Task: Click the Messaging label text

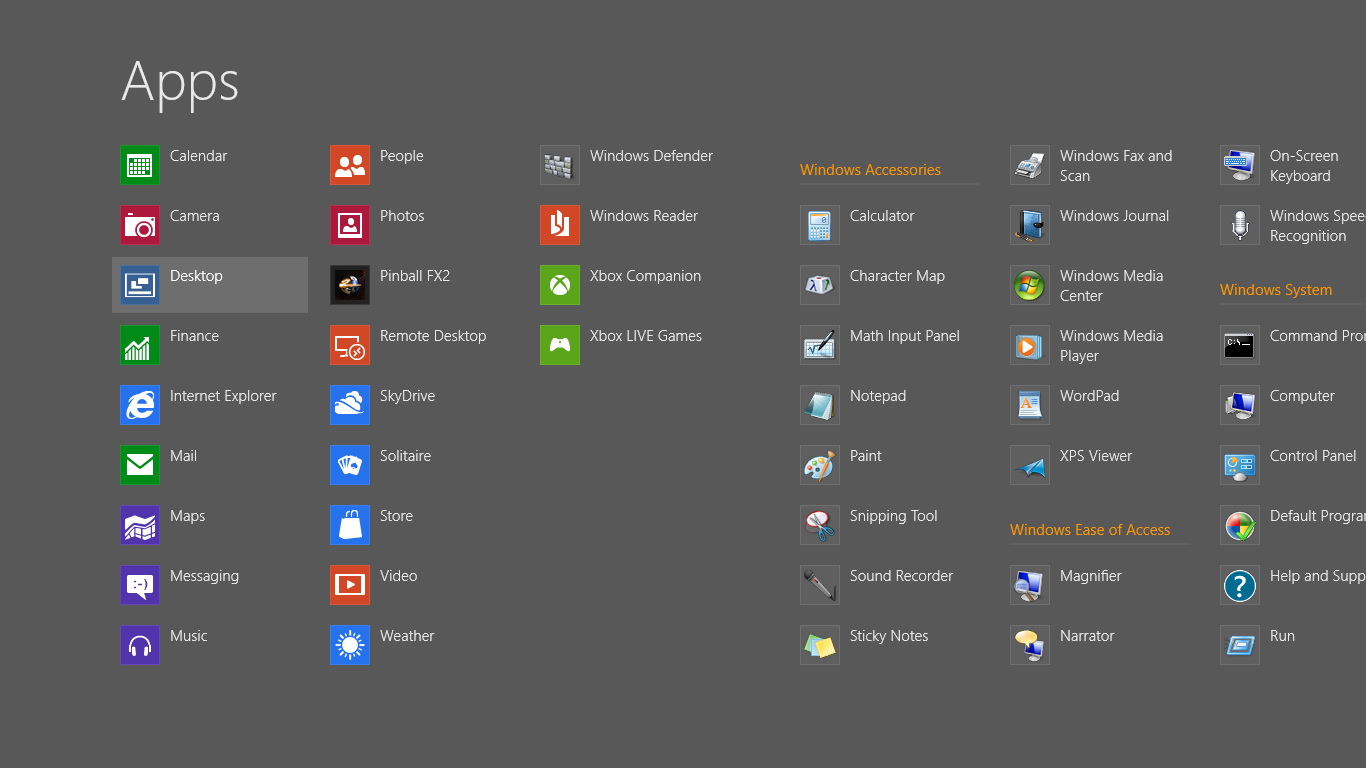Action: [x=204, y=576]
